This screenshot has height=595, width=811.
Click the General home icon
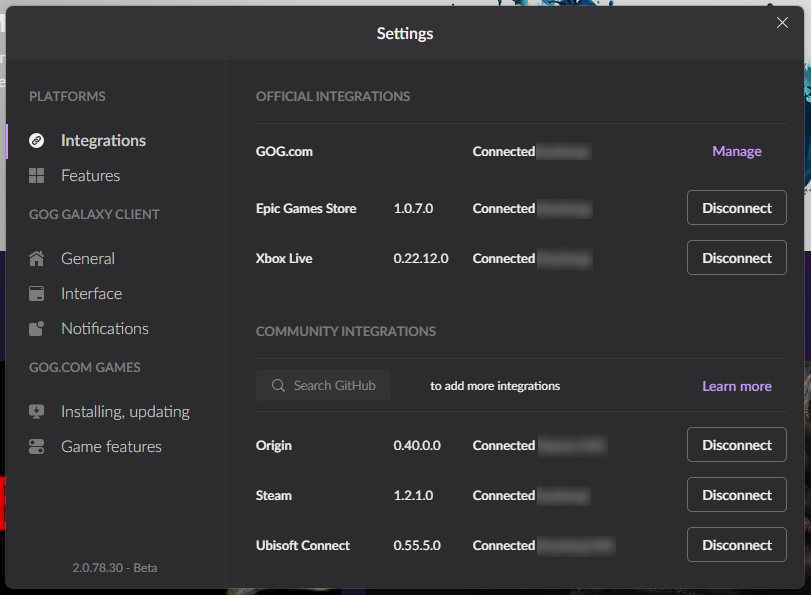36,258
